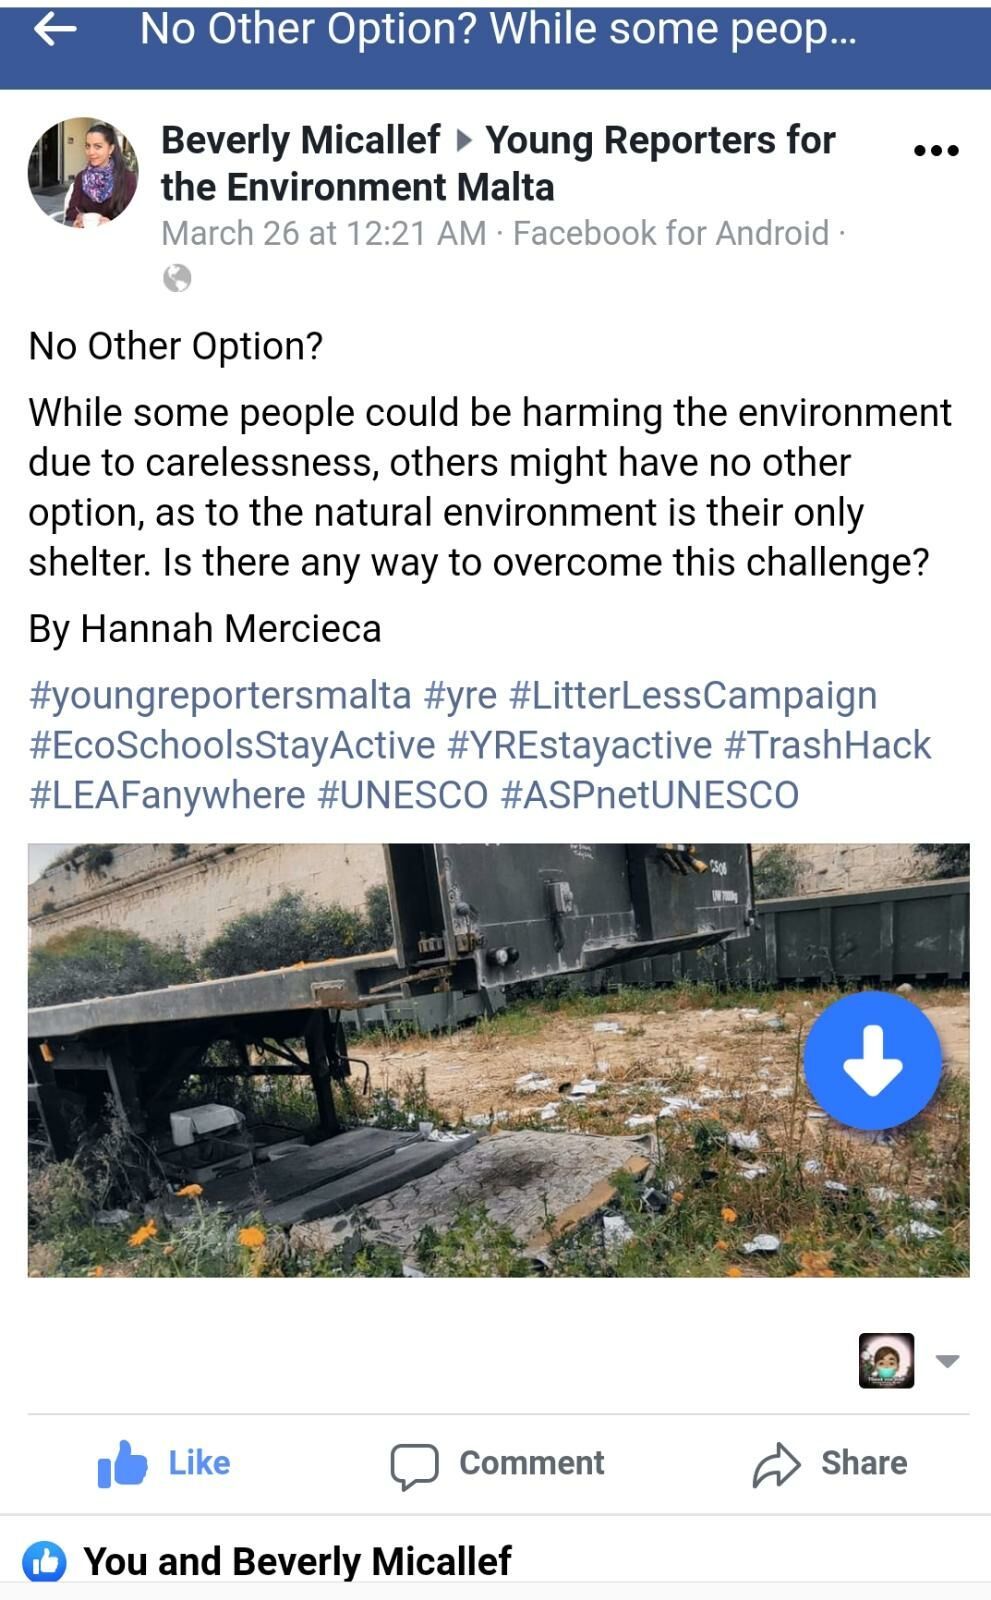Open Young Reporters for the Environment Malta group
The height and width of the screenshot is (1600, 991).
click(x=660, y=141)
